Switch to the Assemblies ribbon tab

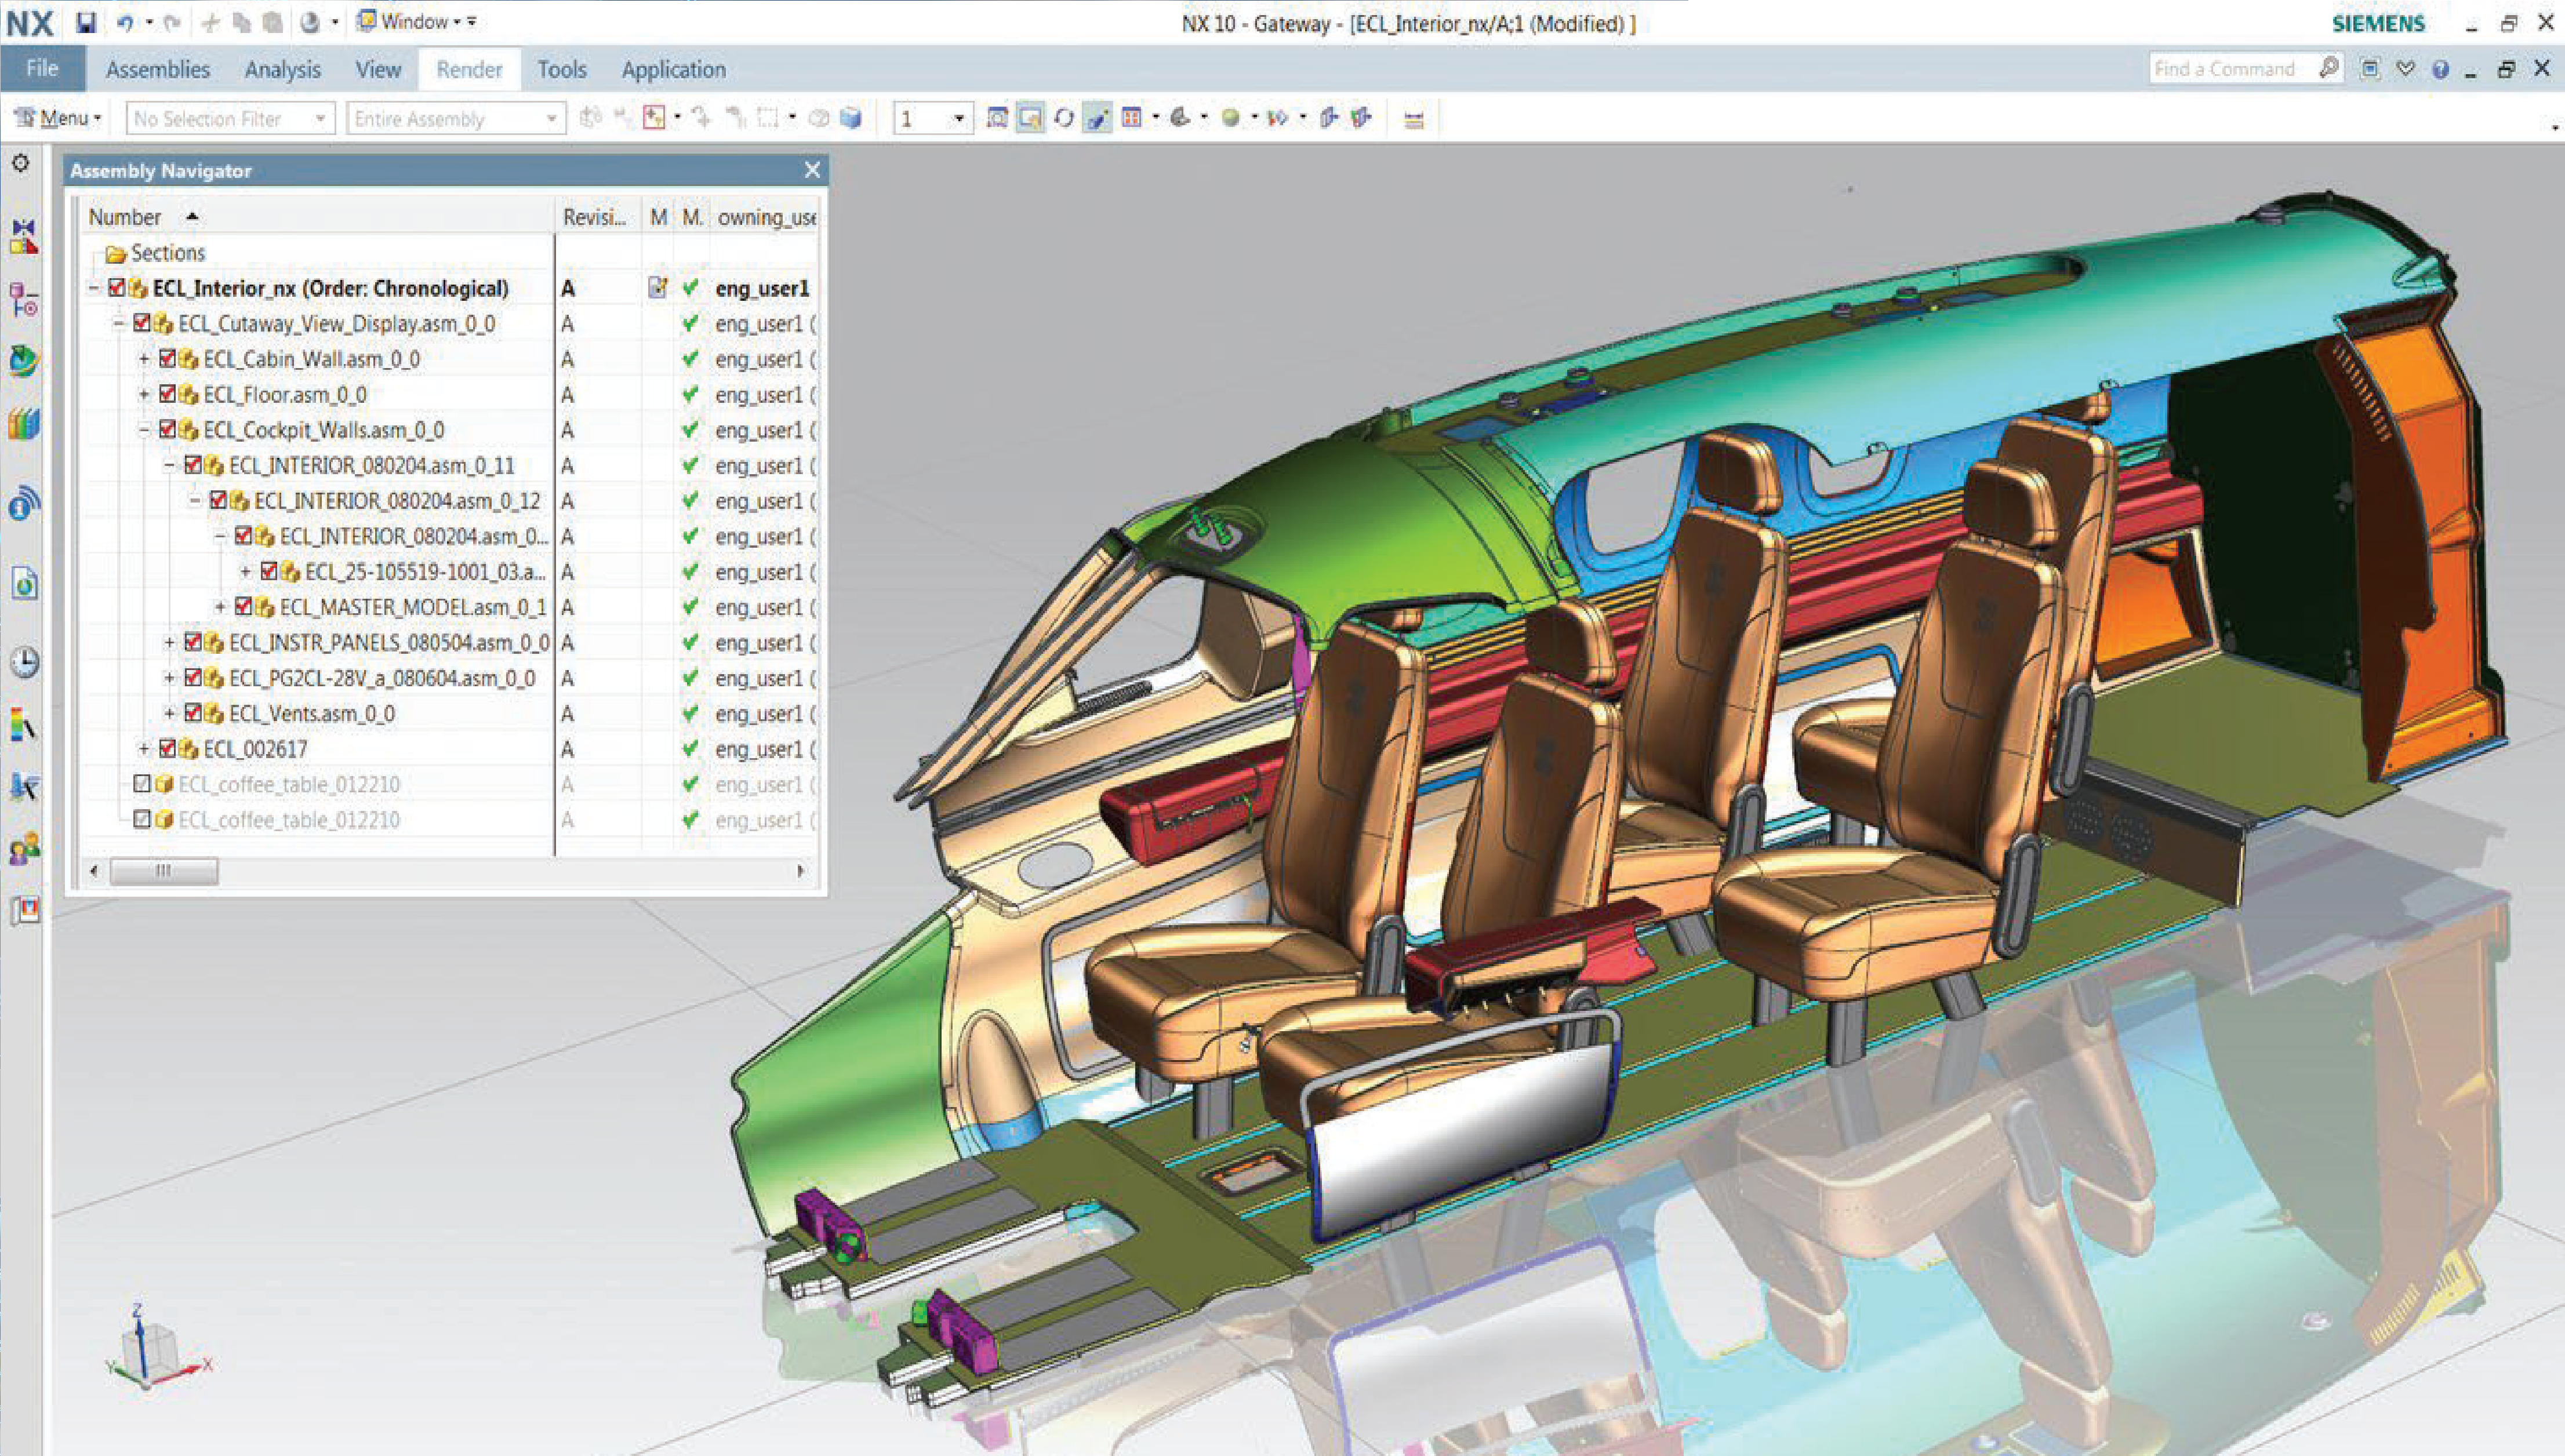157,69
